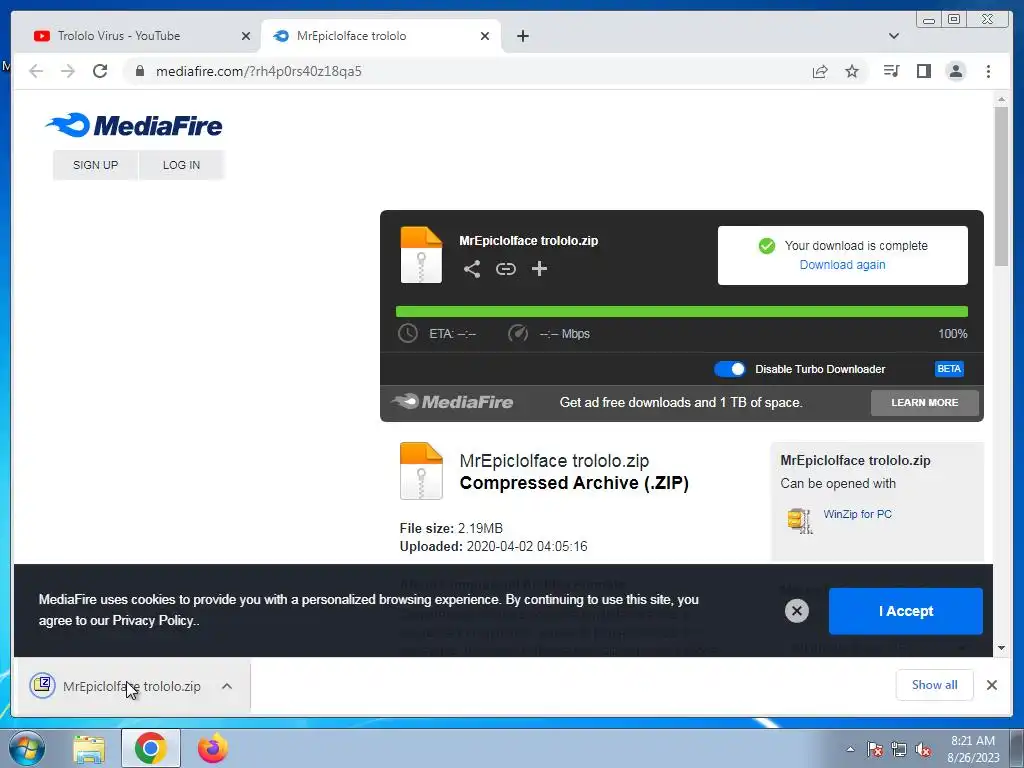
Task: Click 'File size: 2.19MB' text
Action: [x=451, y=528]
